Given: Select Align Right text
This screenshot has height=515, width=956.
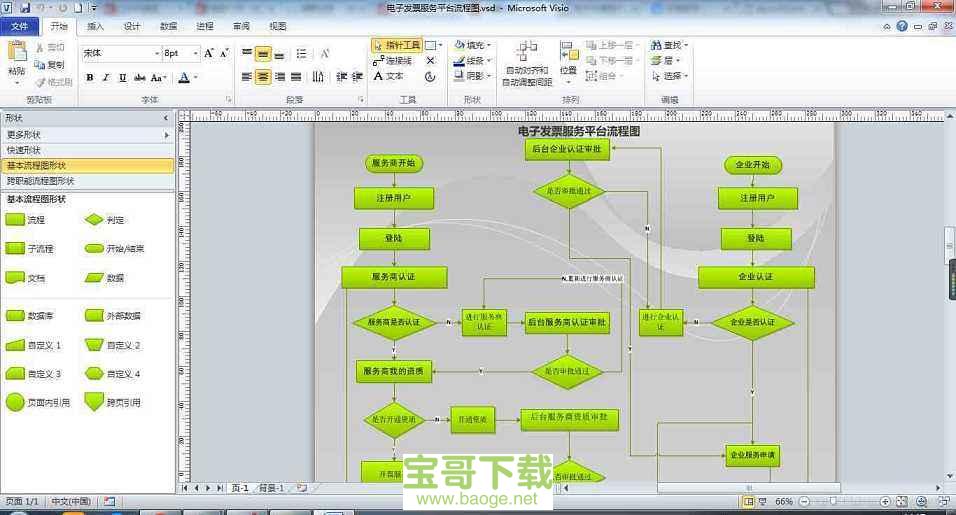Looking at the screenshot, I should coord(279,77).
